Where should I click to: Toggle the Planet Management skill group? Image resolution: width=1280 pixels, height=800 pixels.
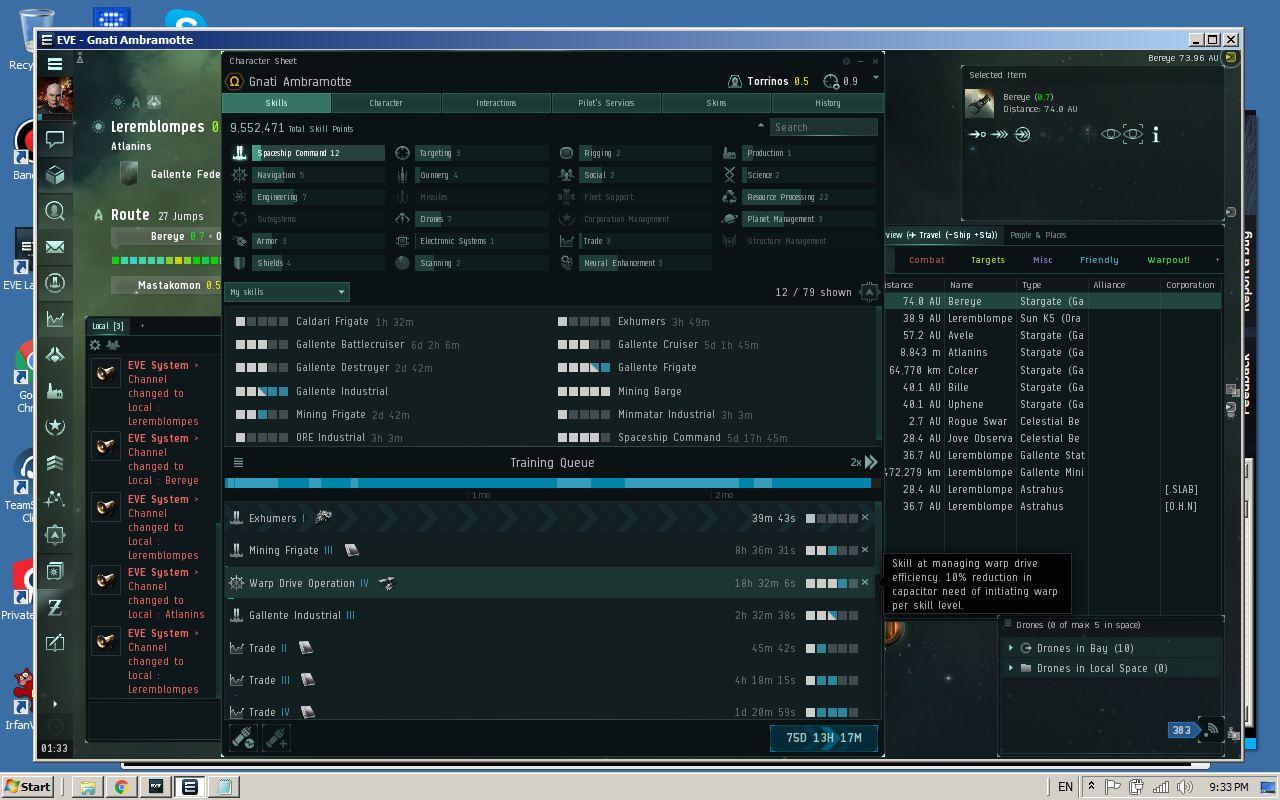coord(798,219)
